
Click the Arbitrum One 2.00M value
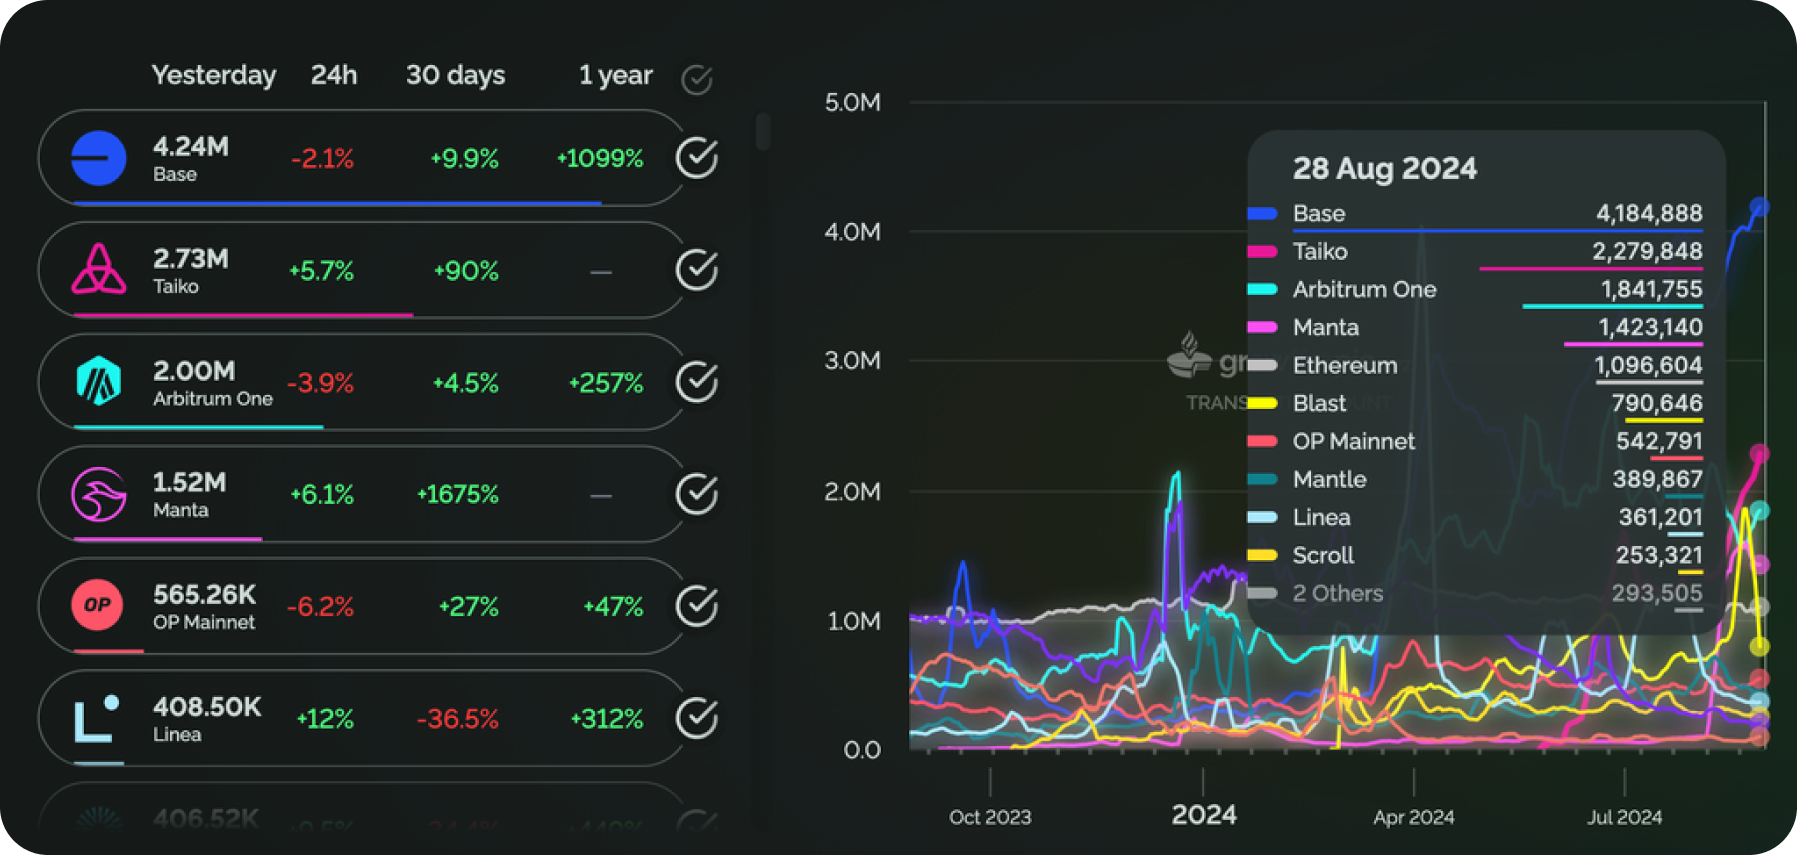(x=194, y=371)
